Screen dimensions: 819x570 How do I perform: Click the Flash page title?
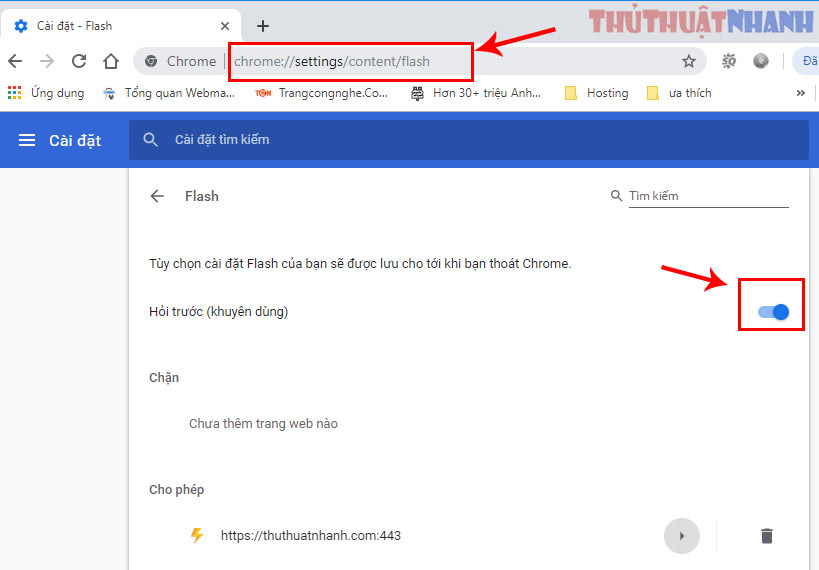point(202,196)
